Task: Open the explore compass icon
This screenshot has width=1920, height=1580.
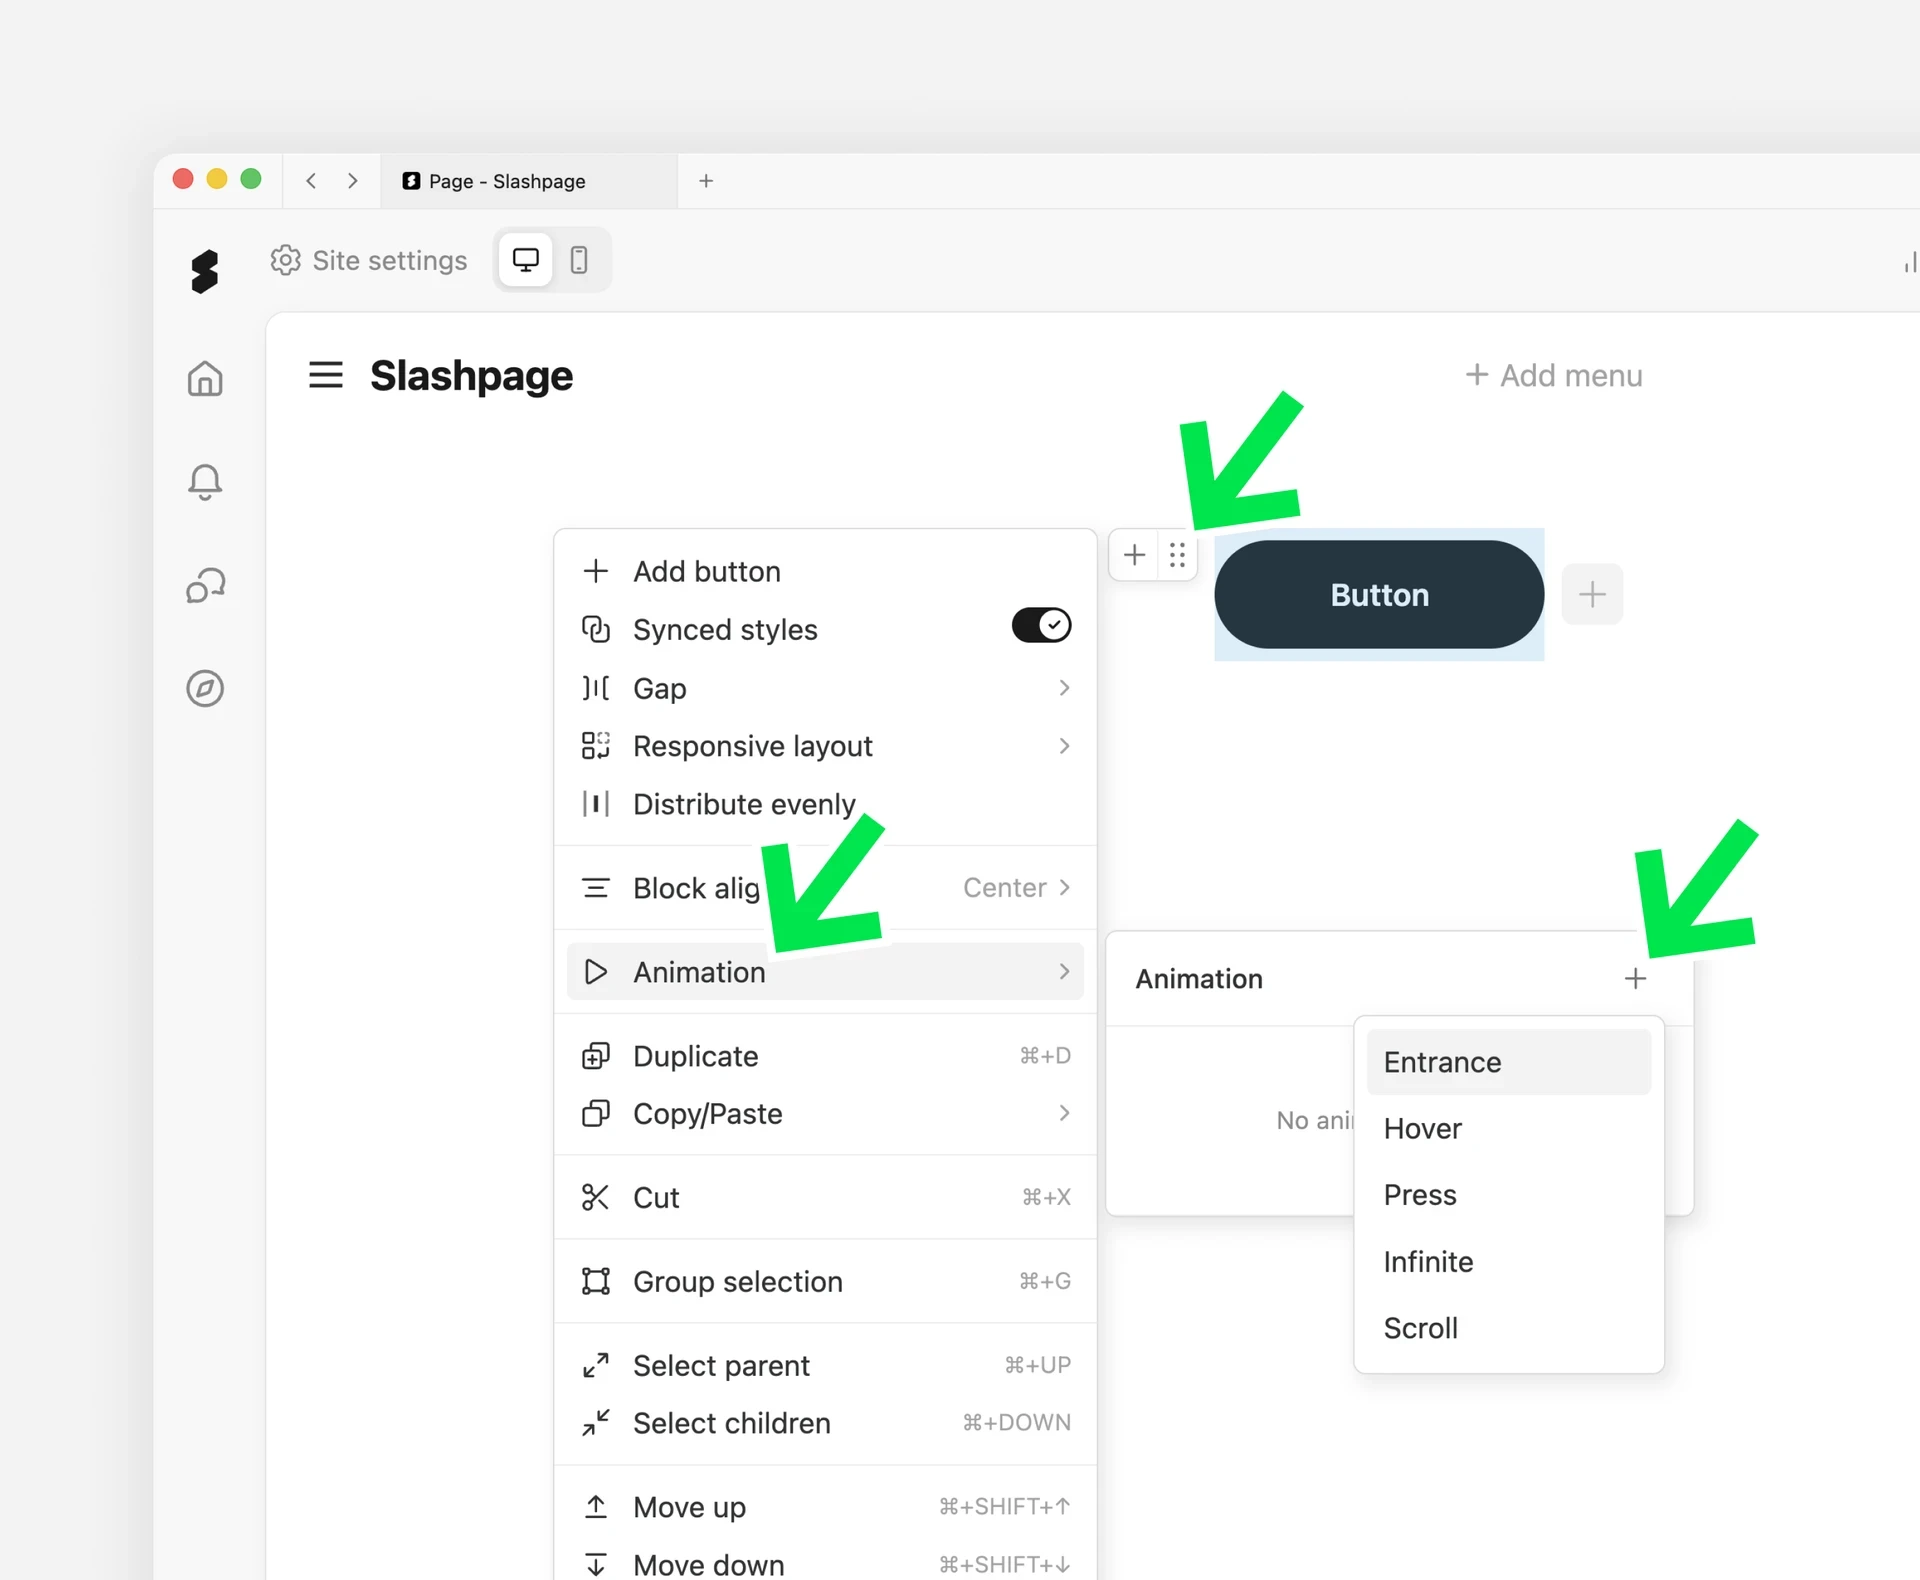Action: (205, 688)
